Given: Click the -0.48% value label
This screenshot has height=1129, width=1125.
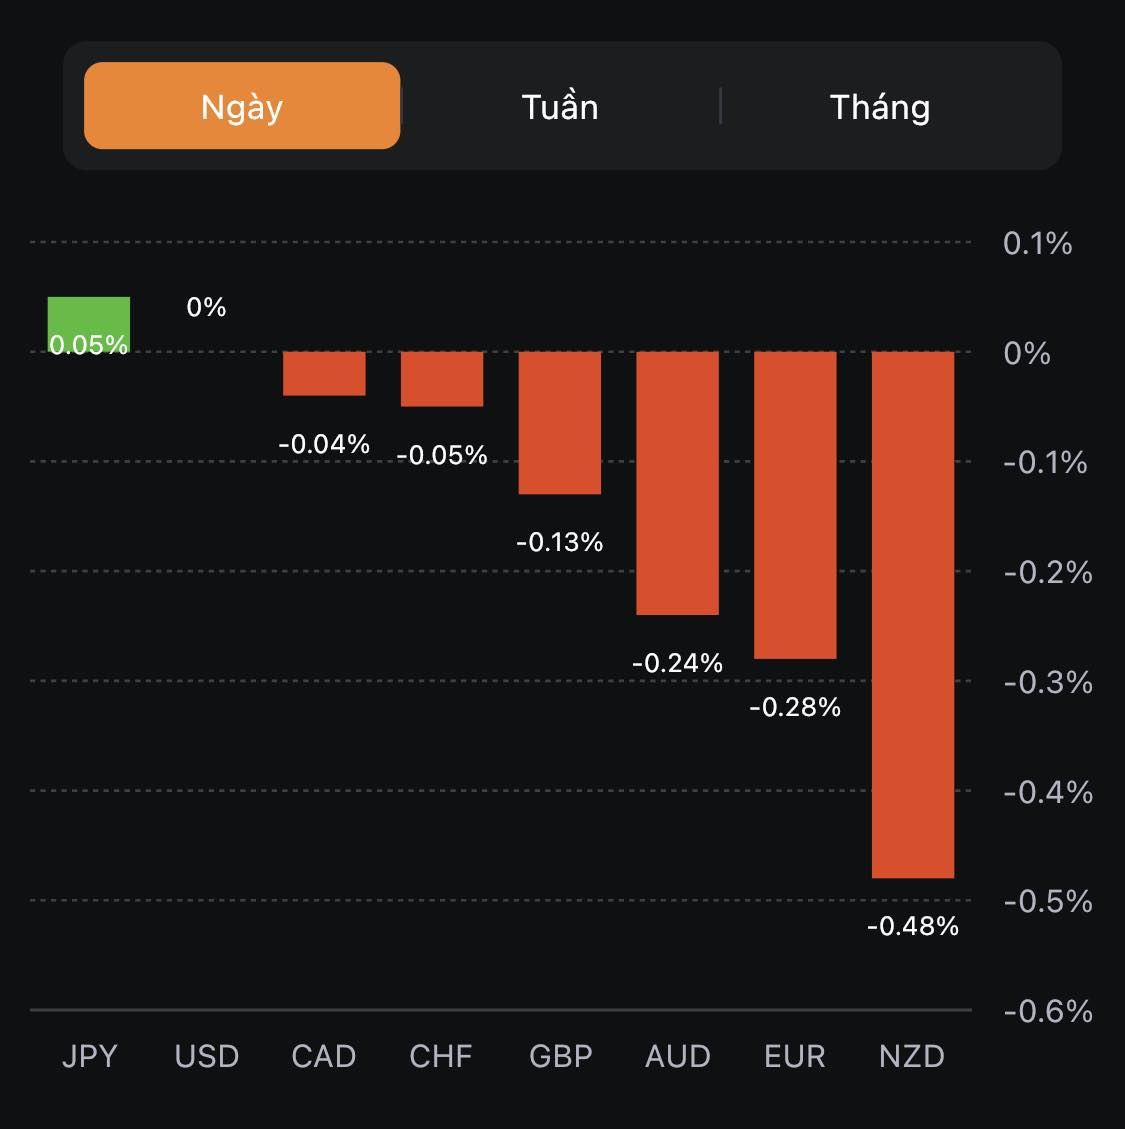Looking at the screenshot, I should click(913, 927).
